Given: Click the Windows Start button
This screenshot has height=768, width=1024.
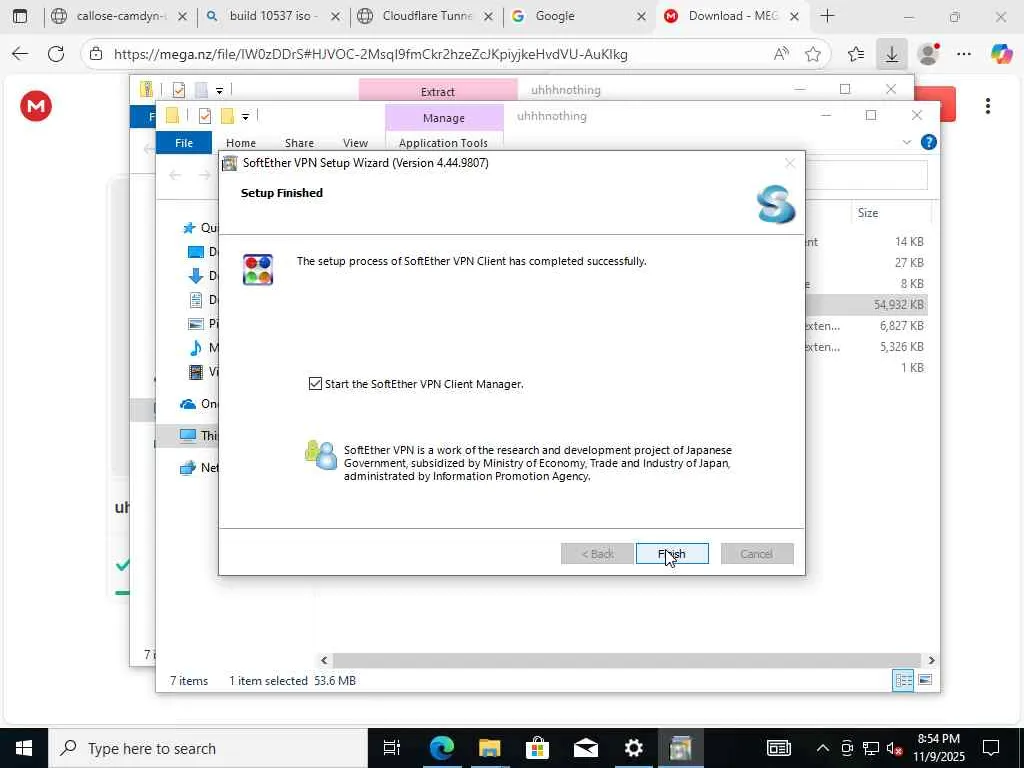Looking at the screenshot, I should pyautogui.click(x=24, y=748).
